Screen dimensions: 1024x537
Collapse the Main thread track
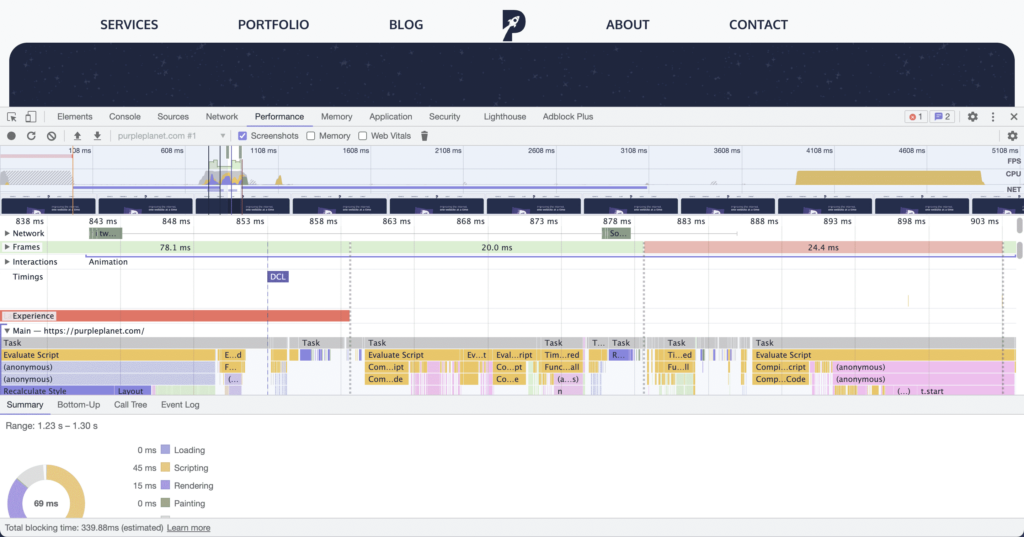tap(6, 331)
